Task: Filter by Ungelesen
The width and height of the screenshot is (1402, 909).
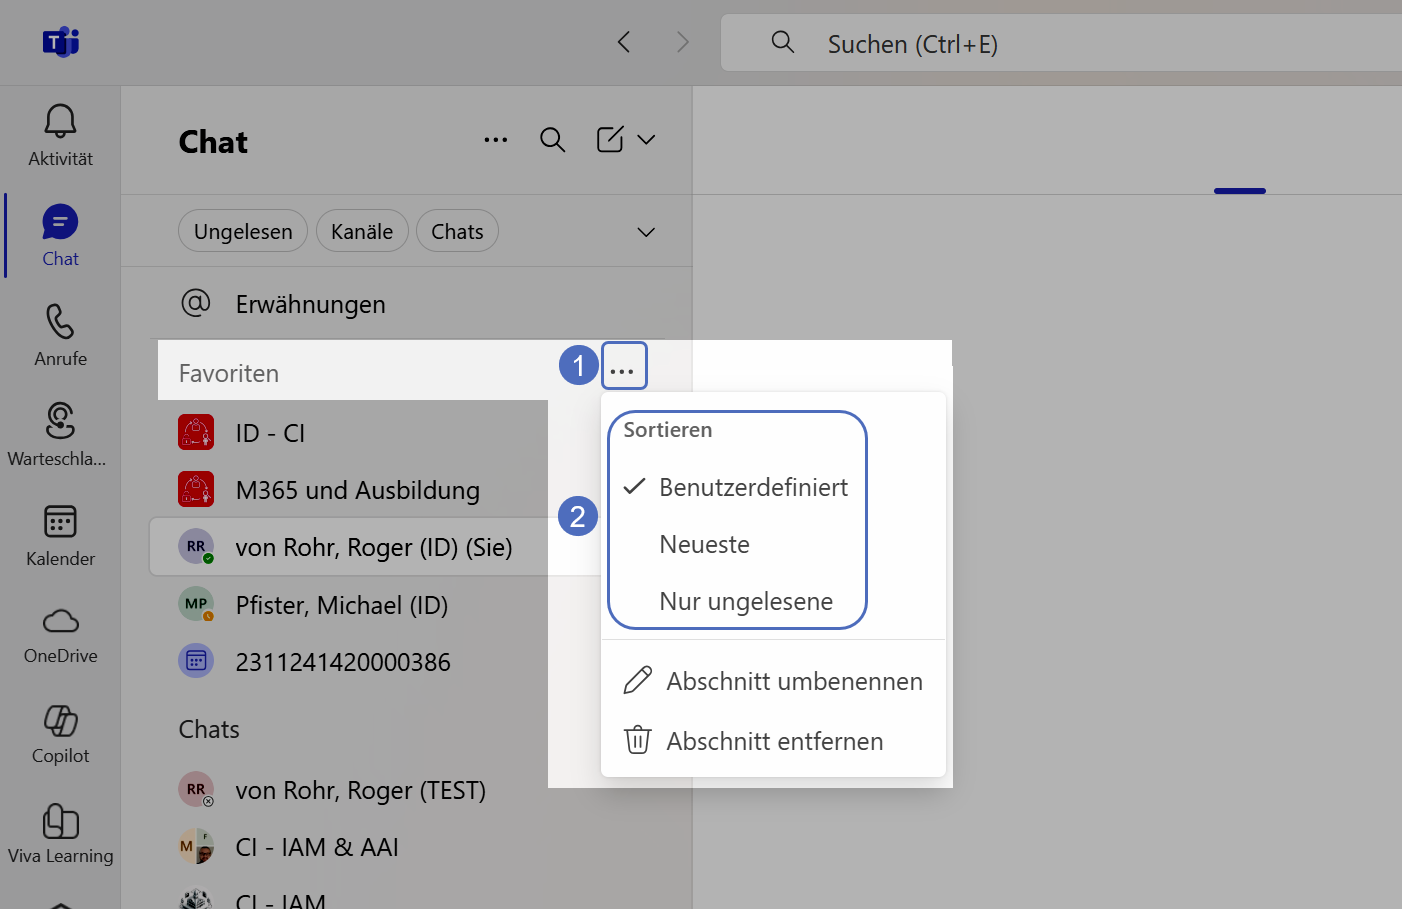Action: point(243,231)
